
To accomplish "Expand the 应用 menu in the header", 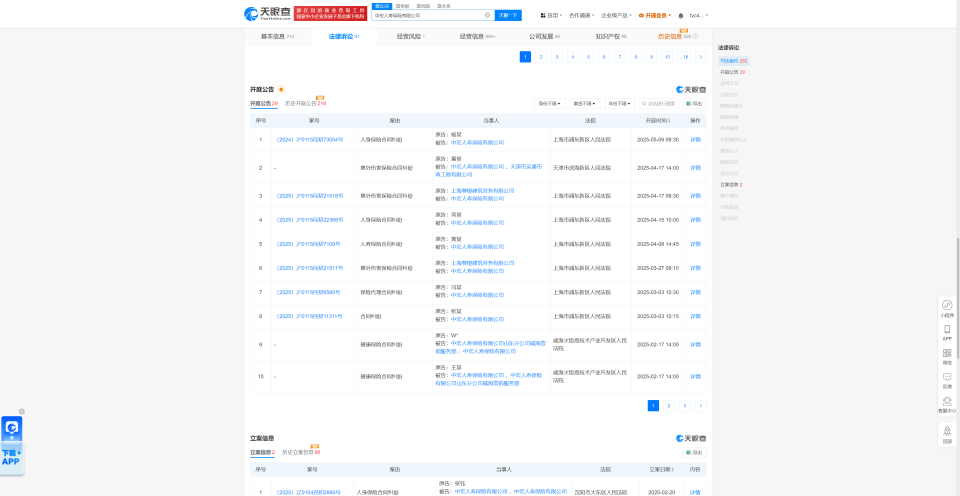I will (x=552, y=15).
